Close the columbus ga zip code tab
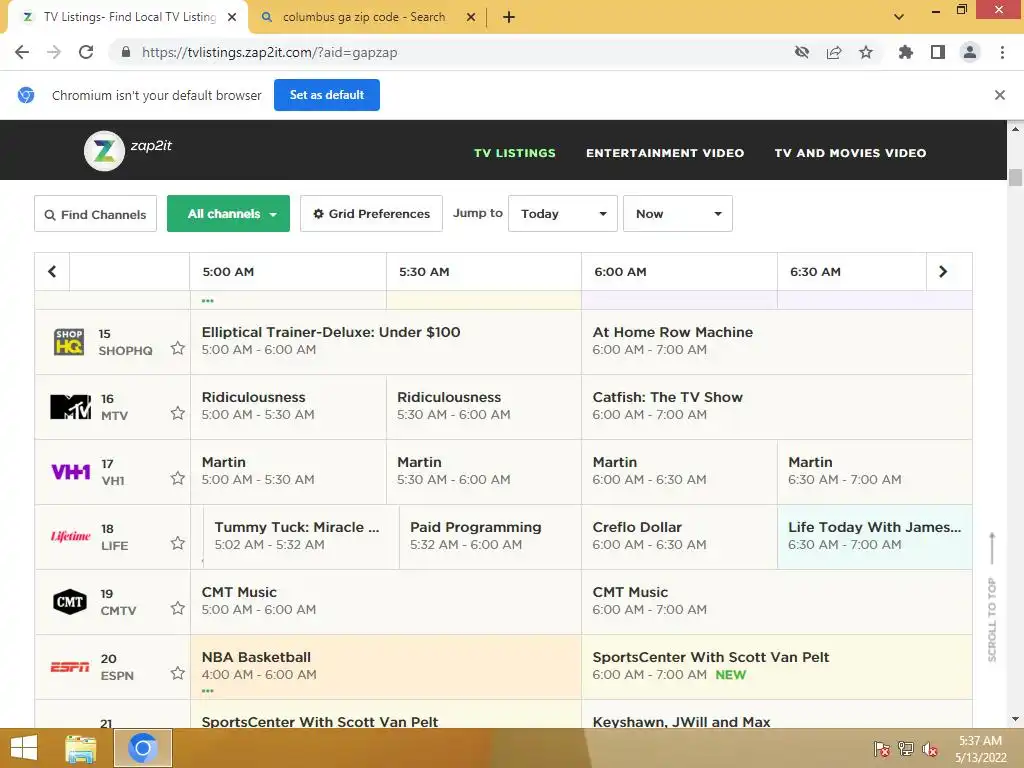 pos(471,17)
